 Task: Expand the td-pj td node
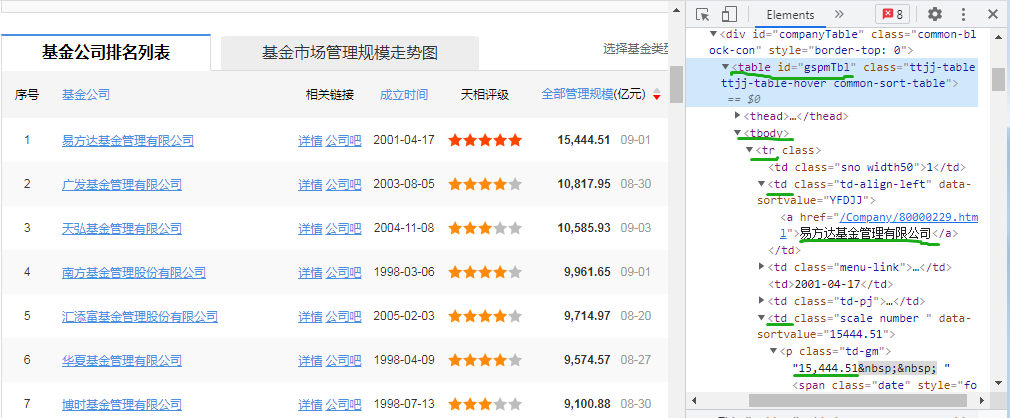[x=762, y=300]
